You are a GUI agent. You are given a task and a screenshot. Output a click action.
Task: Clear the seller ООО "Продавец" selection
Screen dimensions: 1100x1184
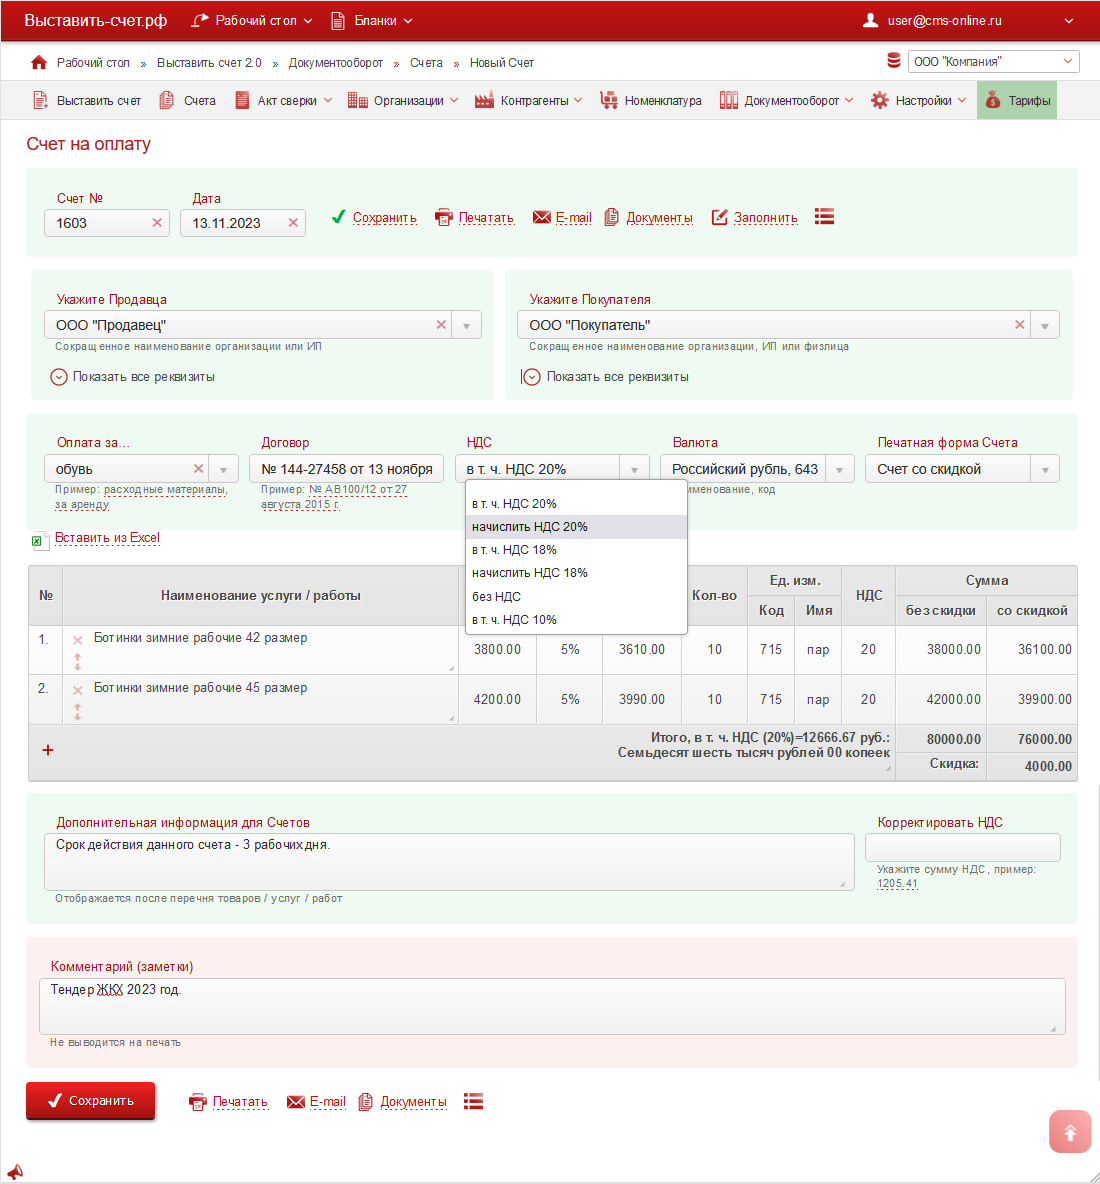tap(442, 325)
